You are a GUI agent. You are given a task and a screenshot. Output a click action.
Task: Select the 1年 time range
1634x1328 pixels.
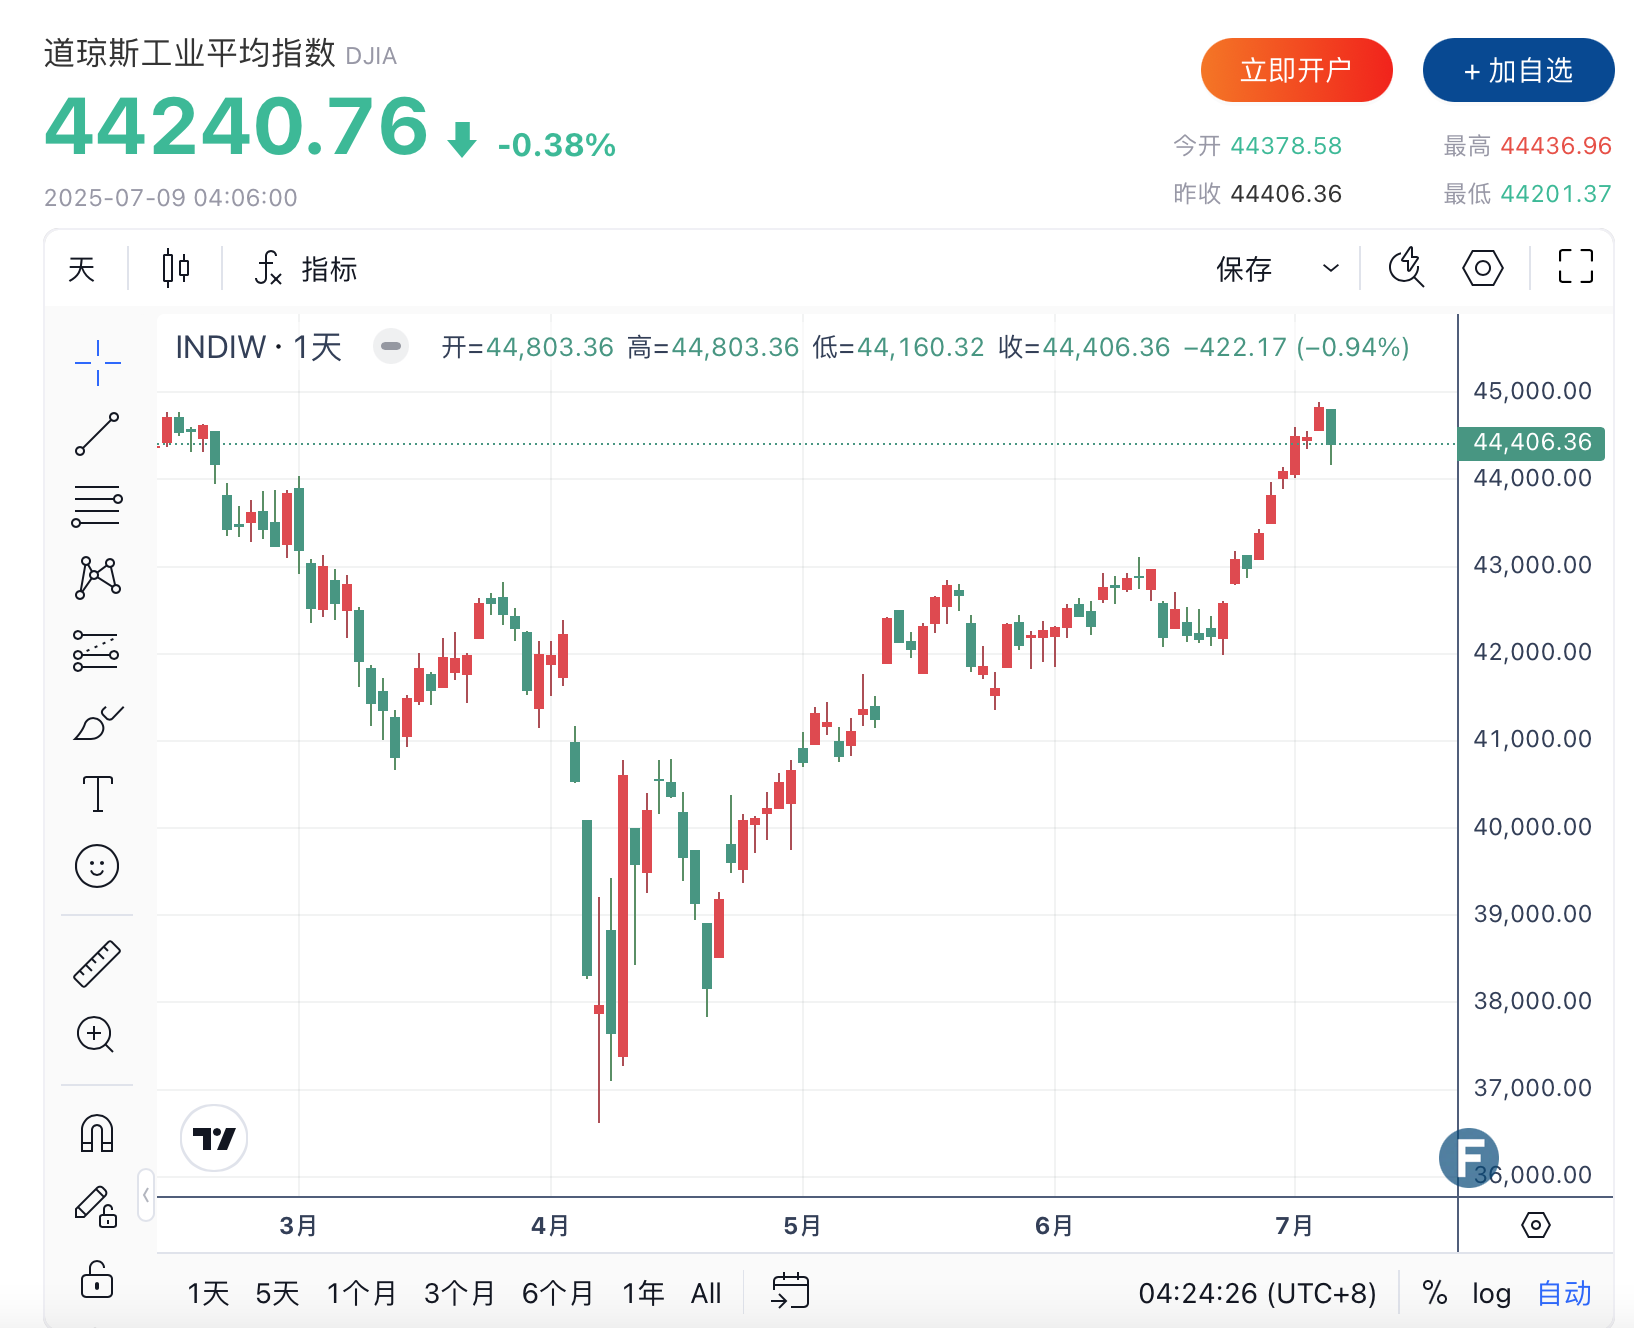[643, 1294]
